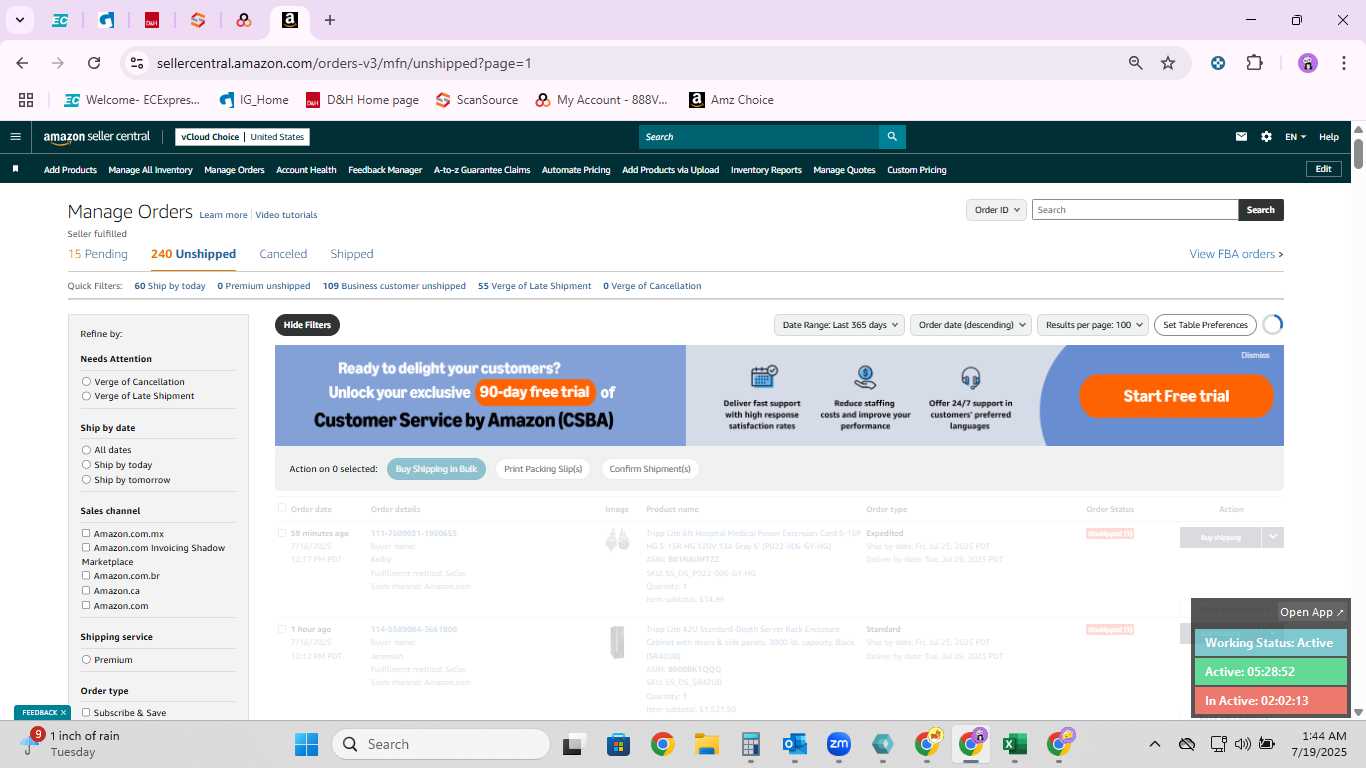Click the Seller Central search magnifier button
The image size is (1366, 768).
point(892,137)
